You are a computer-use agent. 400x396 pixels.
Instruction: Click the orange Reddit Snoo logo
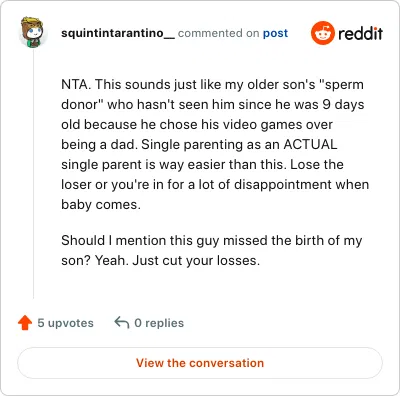click(x=322, y=33)
